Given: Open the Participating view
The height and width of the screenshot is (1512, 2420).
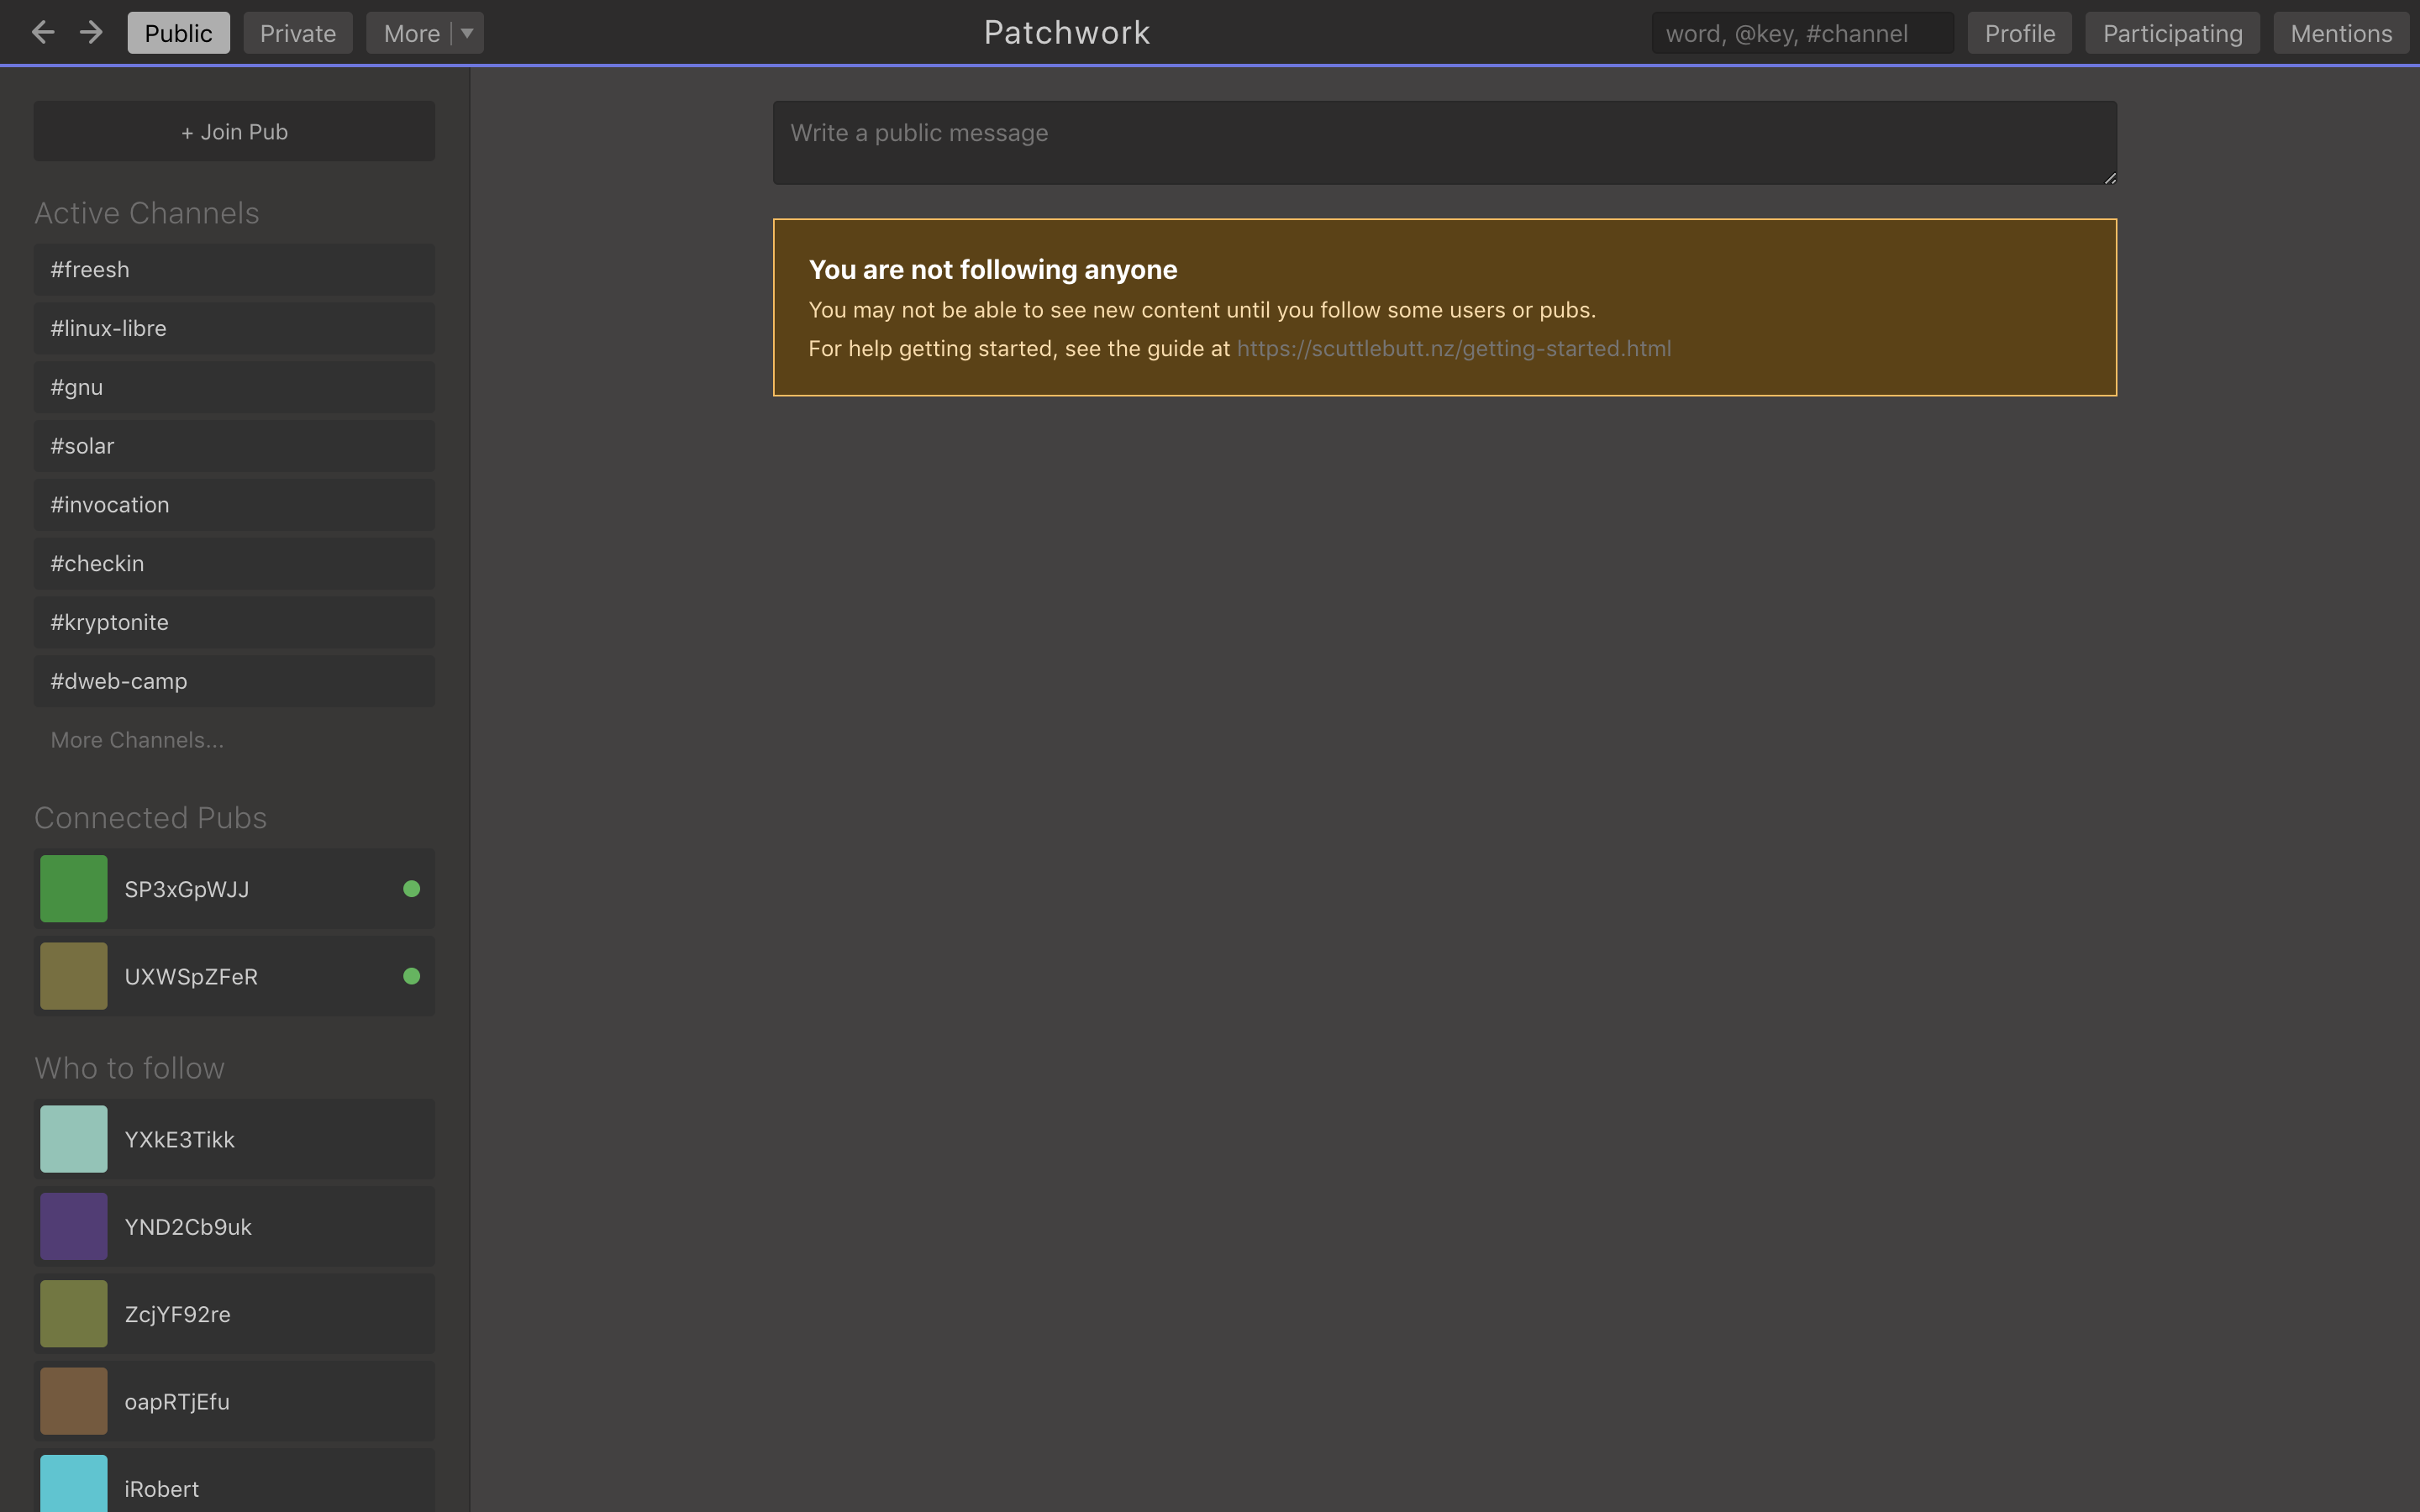Looking at the screenshot, I should 2172,33.
